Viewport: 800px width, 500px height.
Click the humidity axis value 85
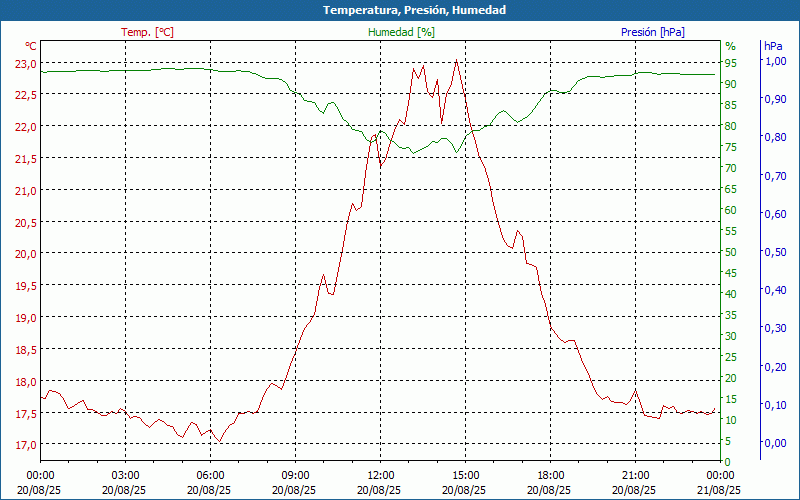731,105
